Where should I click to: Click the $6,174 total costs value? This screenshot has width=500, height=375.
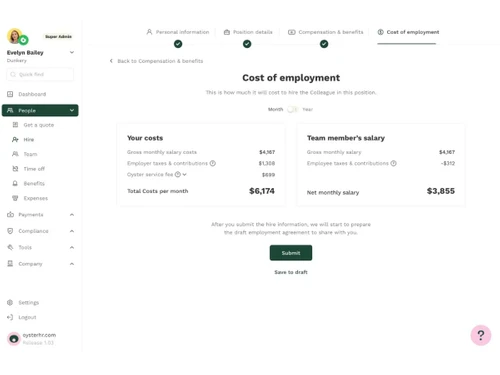click(x=262, y=191)
